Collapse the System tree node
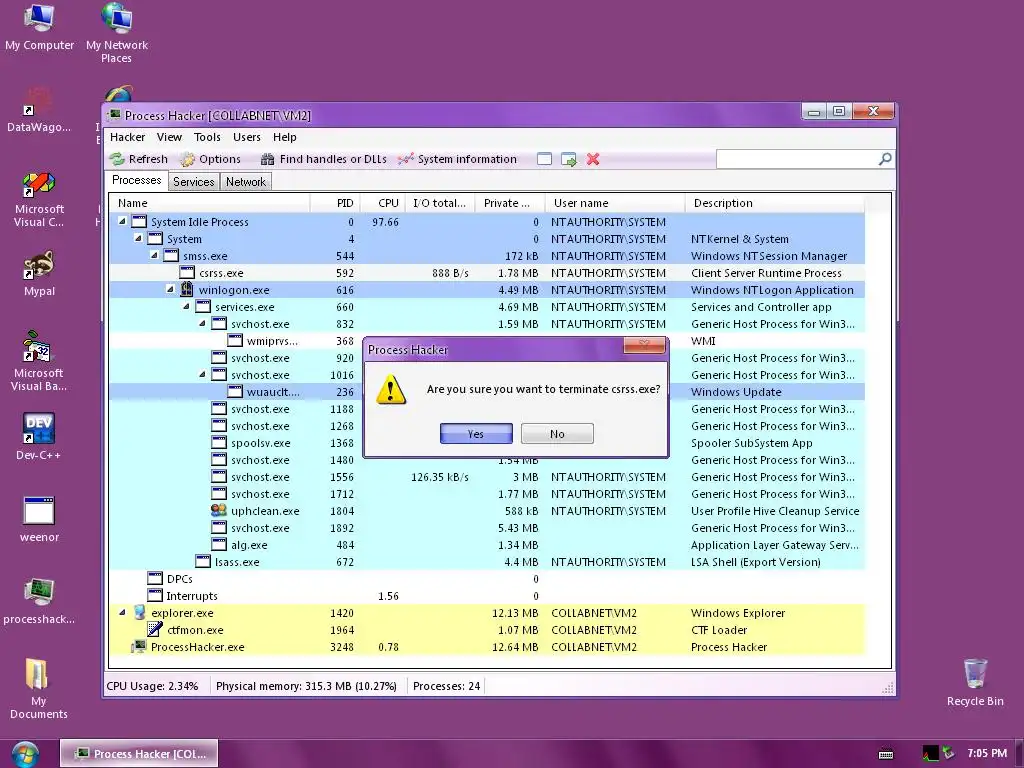 [x=138, y=238]
